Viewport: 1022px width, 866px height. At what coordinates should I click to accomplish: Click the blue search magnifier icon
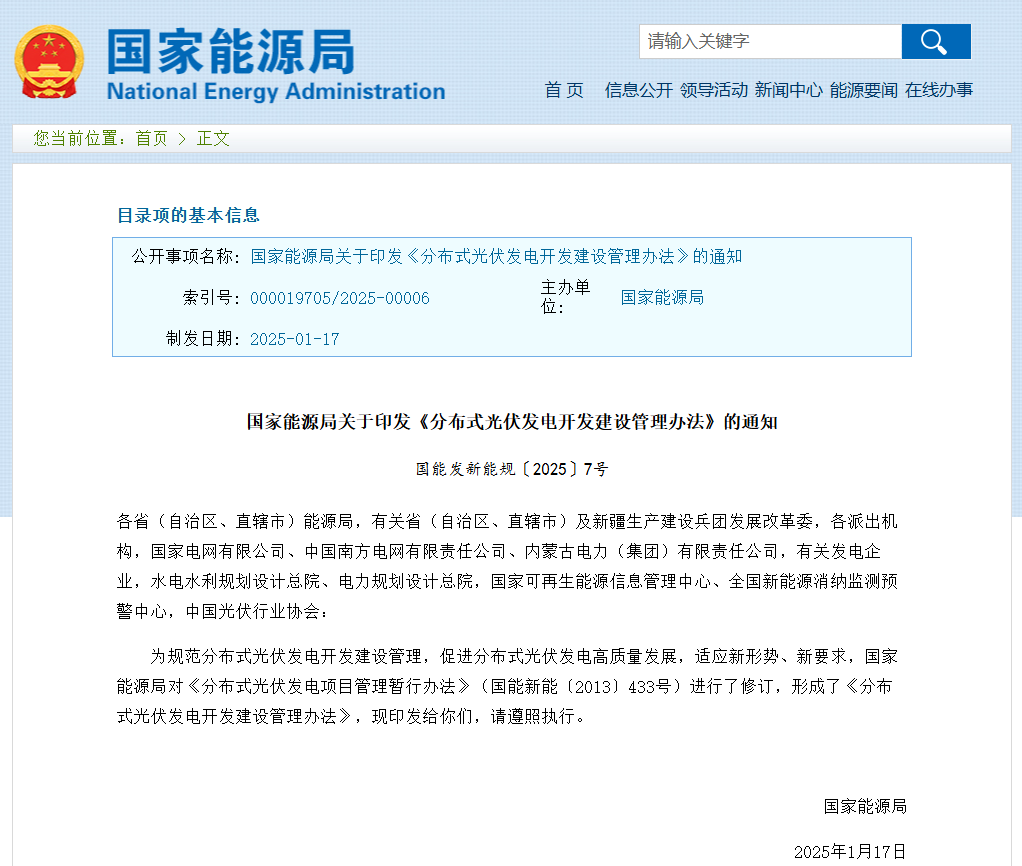[x=934, y=42]
